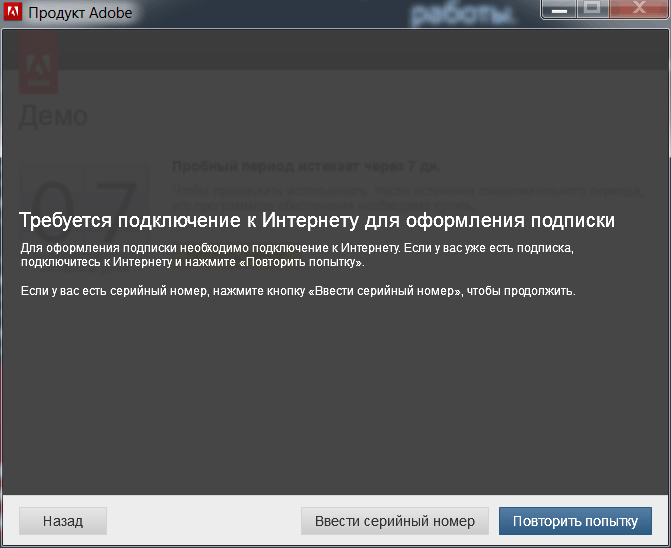The height and width of the screenshot is (548, 671).
Task: Click Повторить попытку button
Action: pos(575,521)
